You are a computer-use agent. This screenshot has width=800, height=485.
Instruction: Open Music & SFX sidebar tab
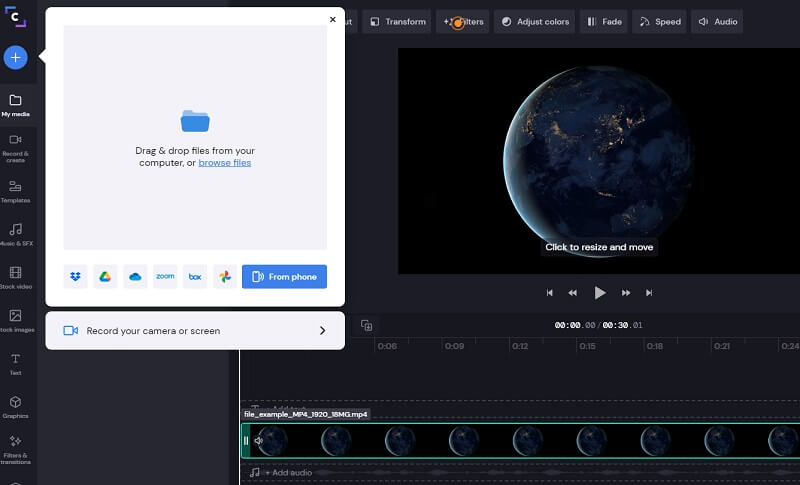16,234
